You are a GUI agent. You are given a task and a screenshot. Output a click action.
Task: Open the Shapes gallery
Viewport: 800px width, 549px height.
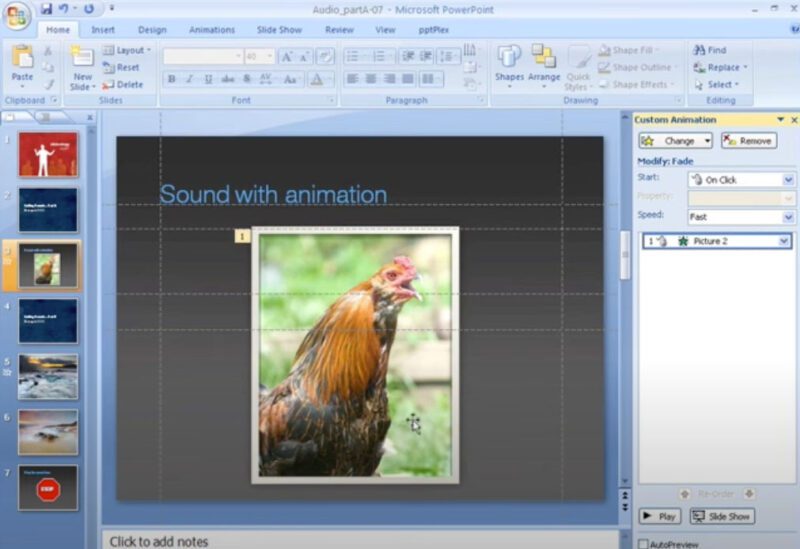pos(509,66)
